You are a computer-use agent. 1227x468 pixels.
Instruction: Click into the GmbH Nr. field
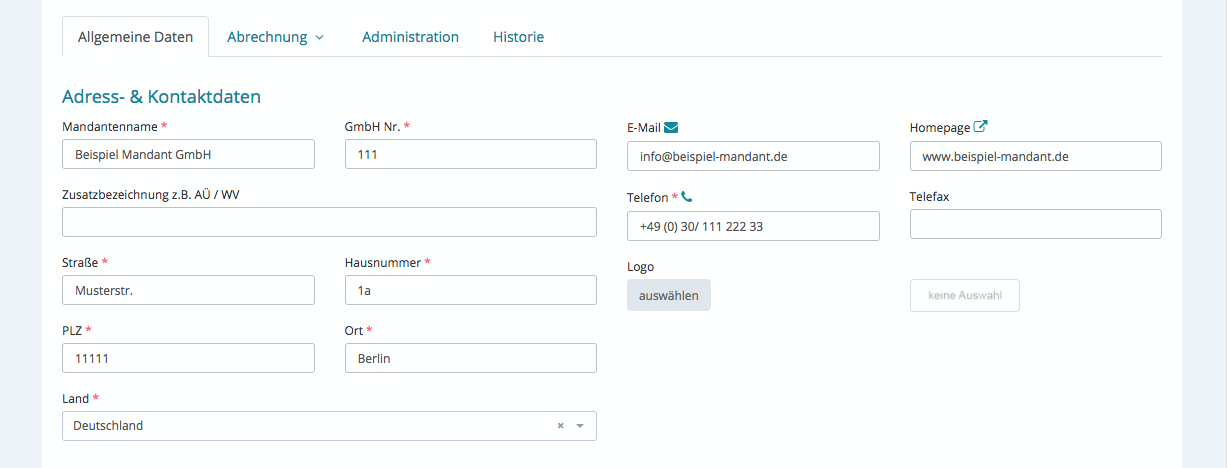pyautogui.click(x=470, y=155)
